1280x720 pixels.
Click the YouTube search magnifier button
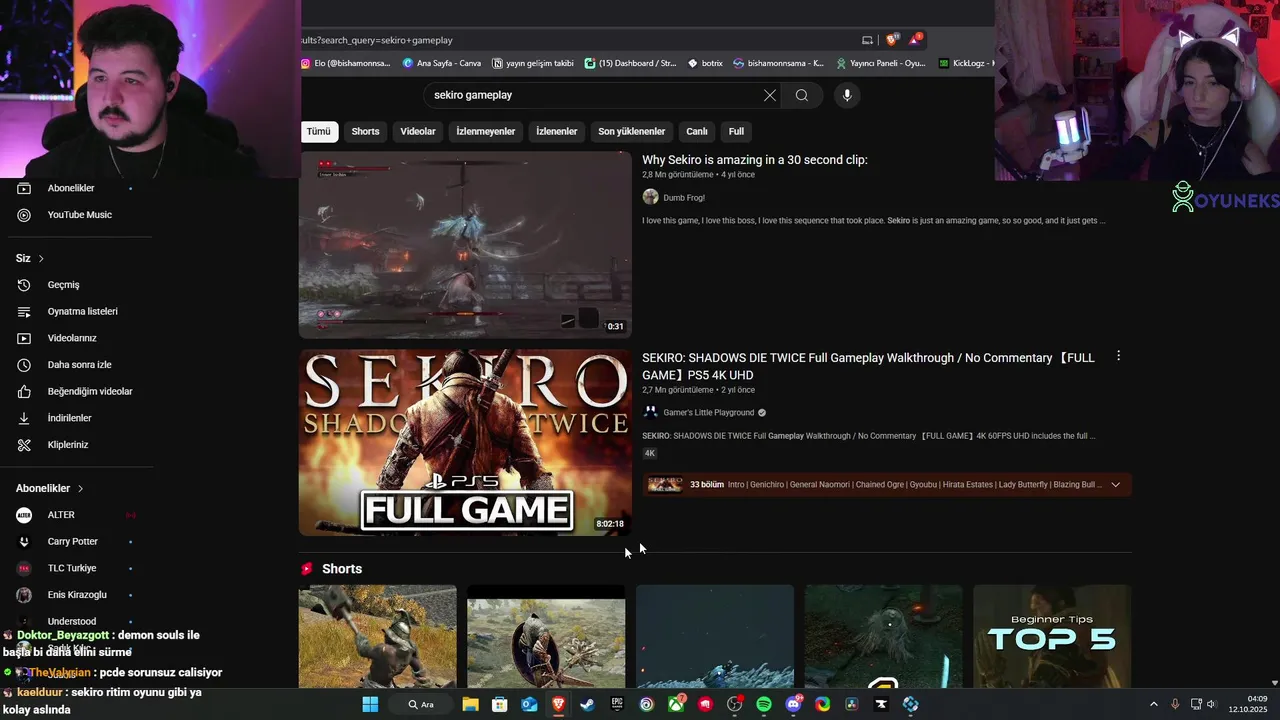click(802, 95)
